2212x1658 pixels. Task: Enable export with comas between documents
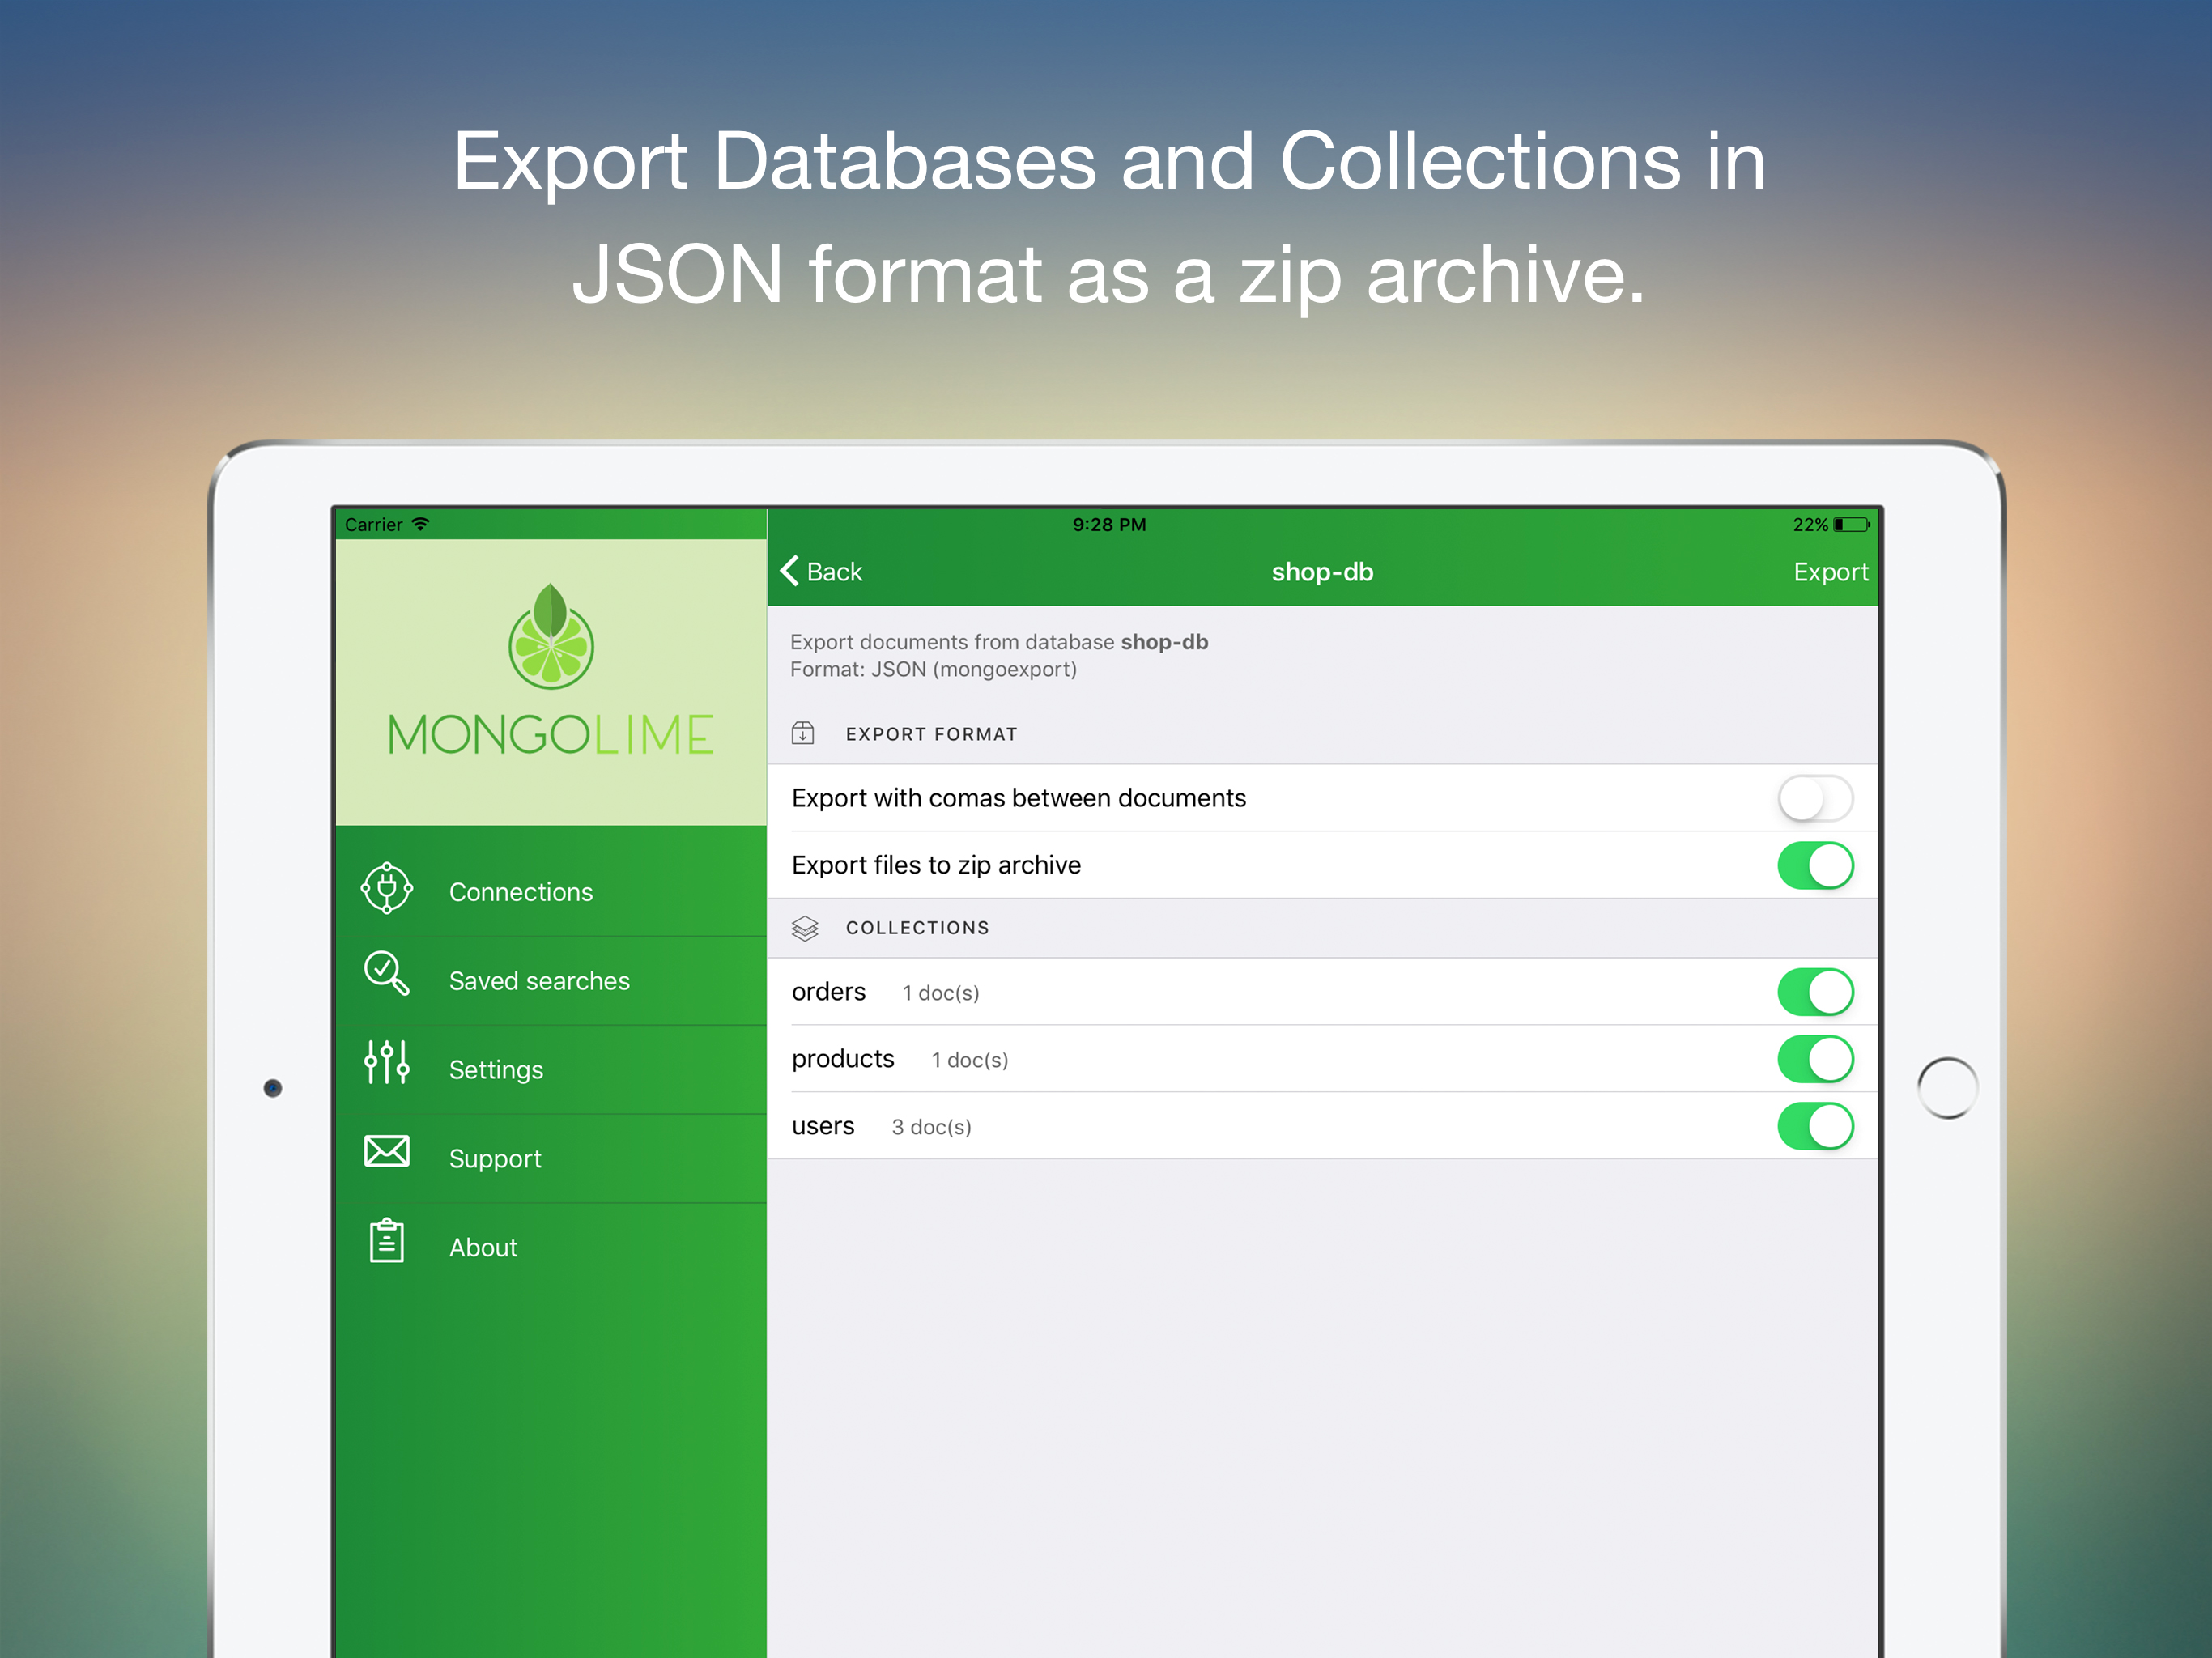tap(1815, 799)
